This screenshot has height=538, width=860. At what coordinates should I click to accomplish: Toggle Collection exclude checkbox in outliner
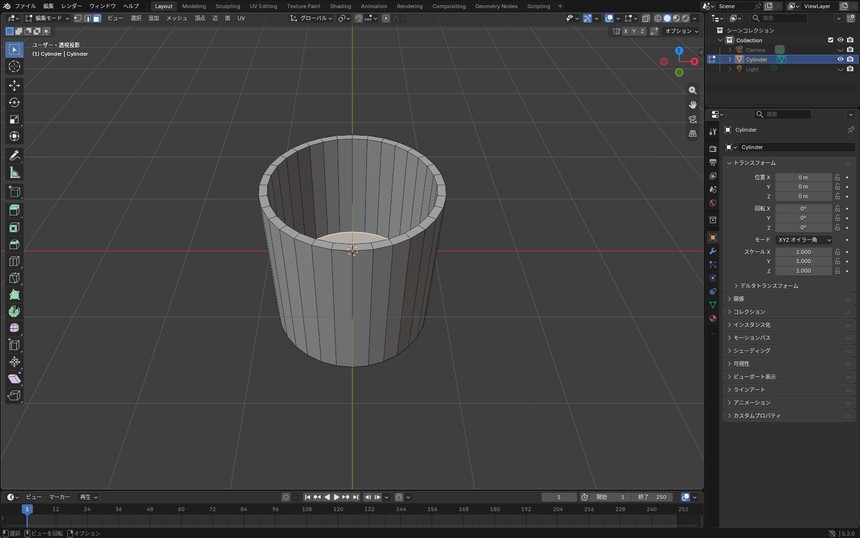tap(830, 40)
